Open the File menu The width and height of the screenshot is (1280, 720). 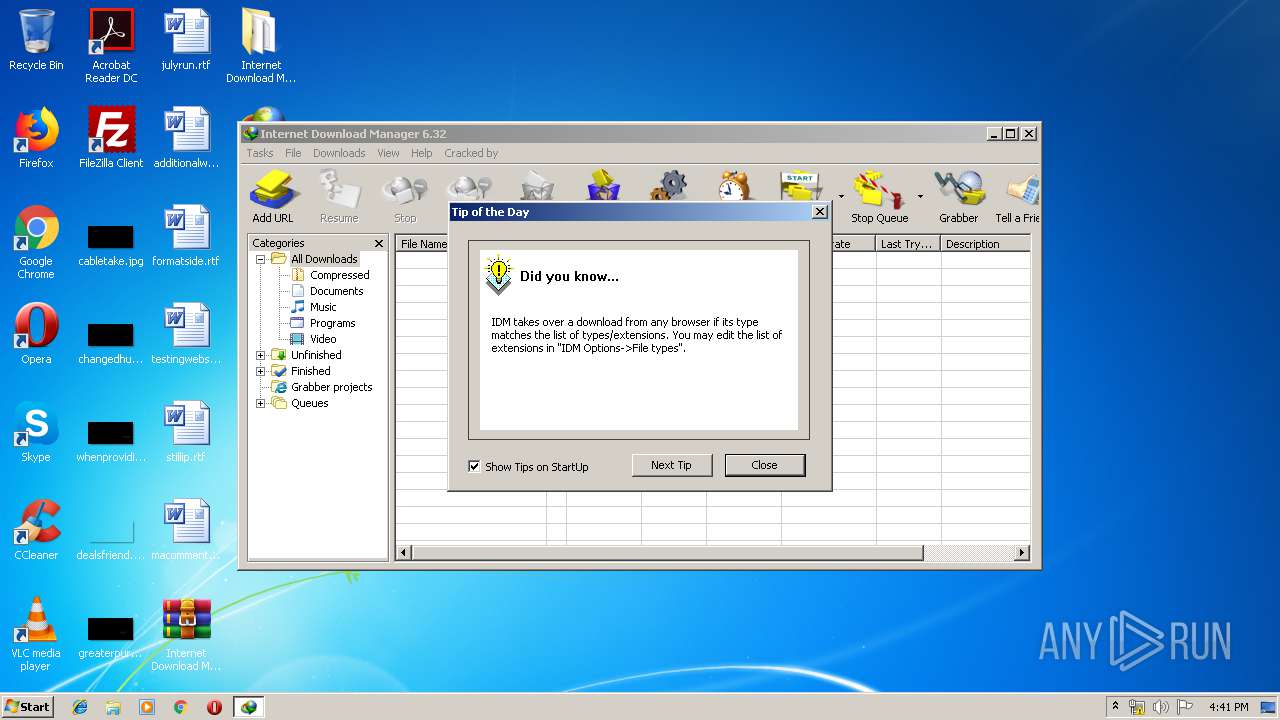coord(293,153)
